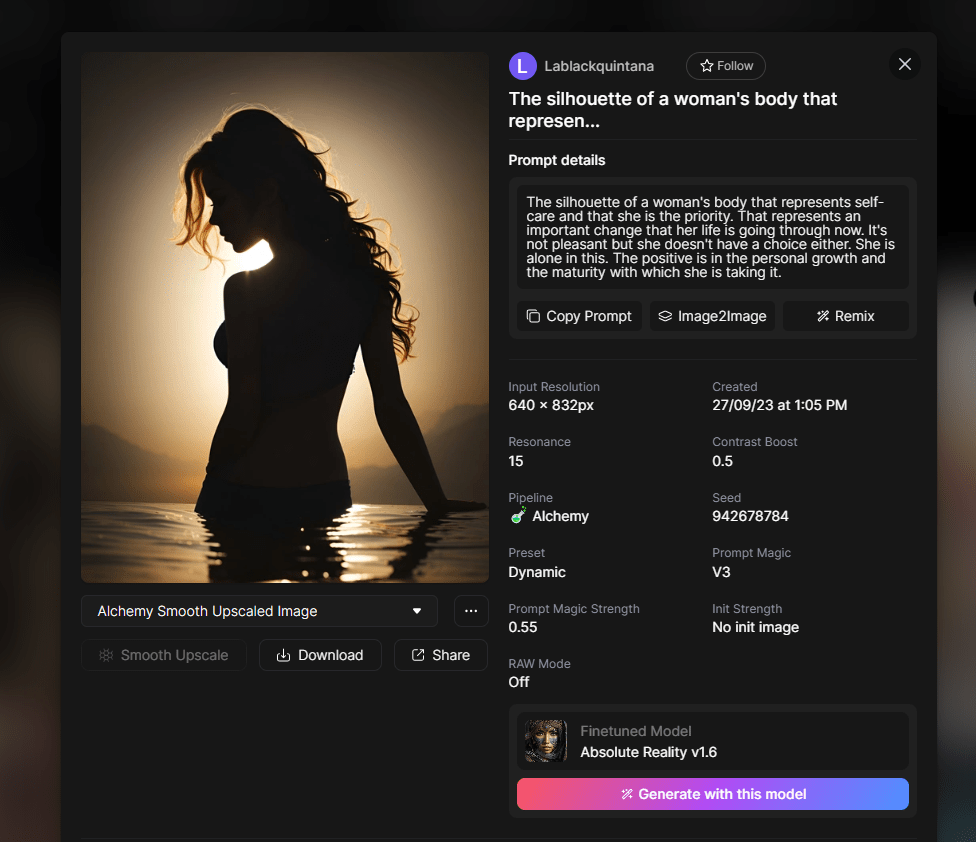Close the image details dialog
The height and width of the screenshot is (842, 976).
[x=904, y=65]
